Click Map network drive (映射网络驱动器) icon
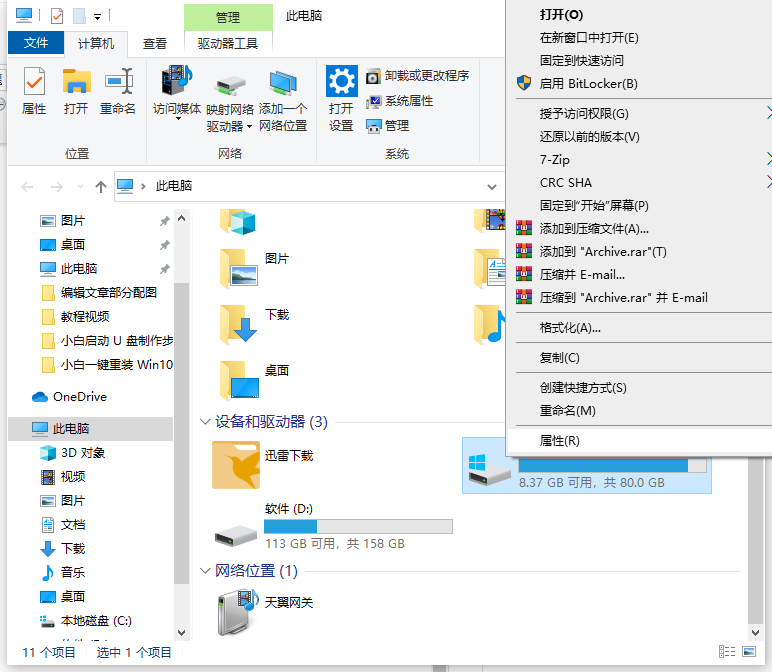 [x=230, y=86]
